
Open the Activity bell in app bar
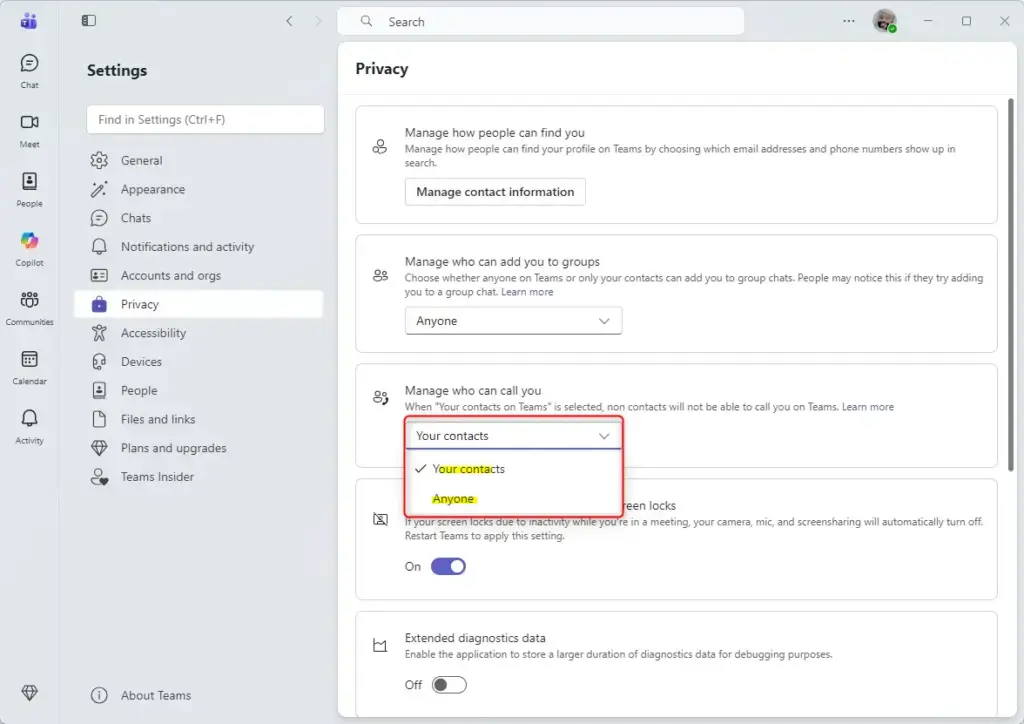[x=29, y=427]
